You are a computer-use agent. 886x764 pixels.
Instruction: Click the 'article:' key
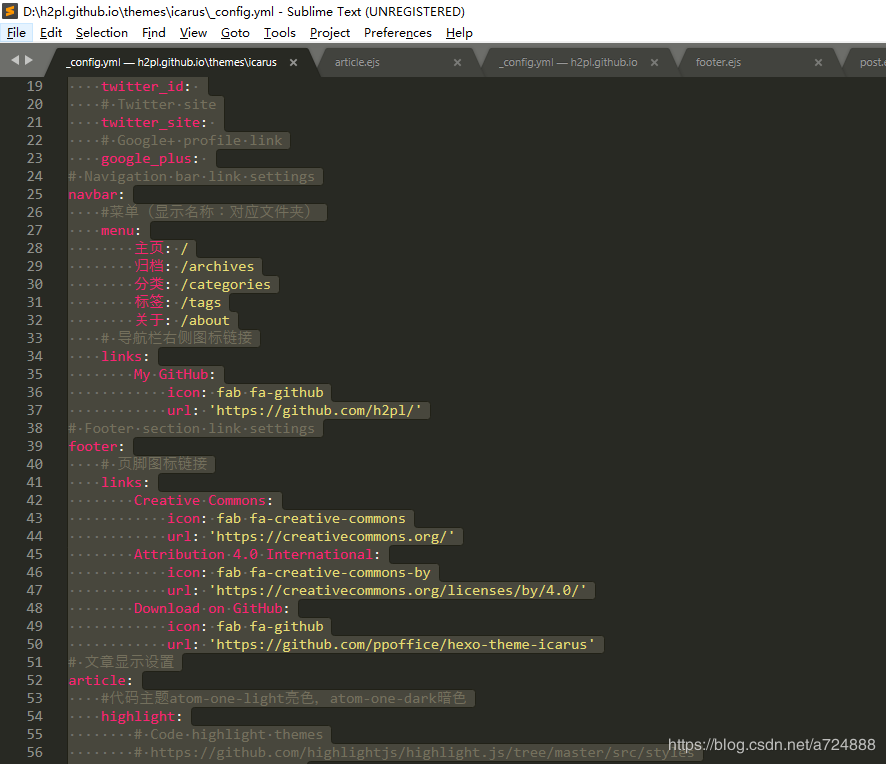pos(101,680)
